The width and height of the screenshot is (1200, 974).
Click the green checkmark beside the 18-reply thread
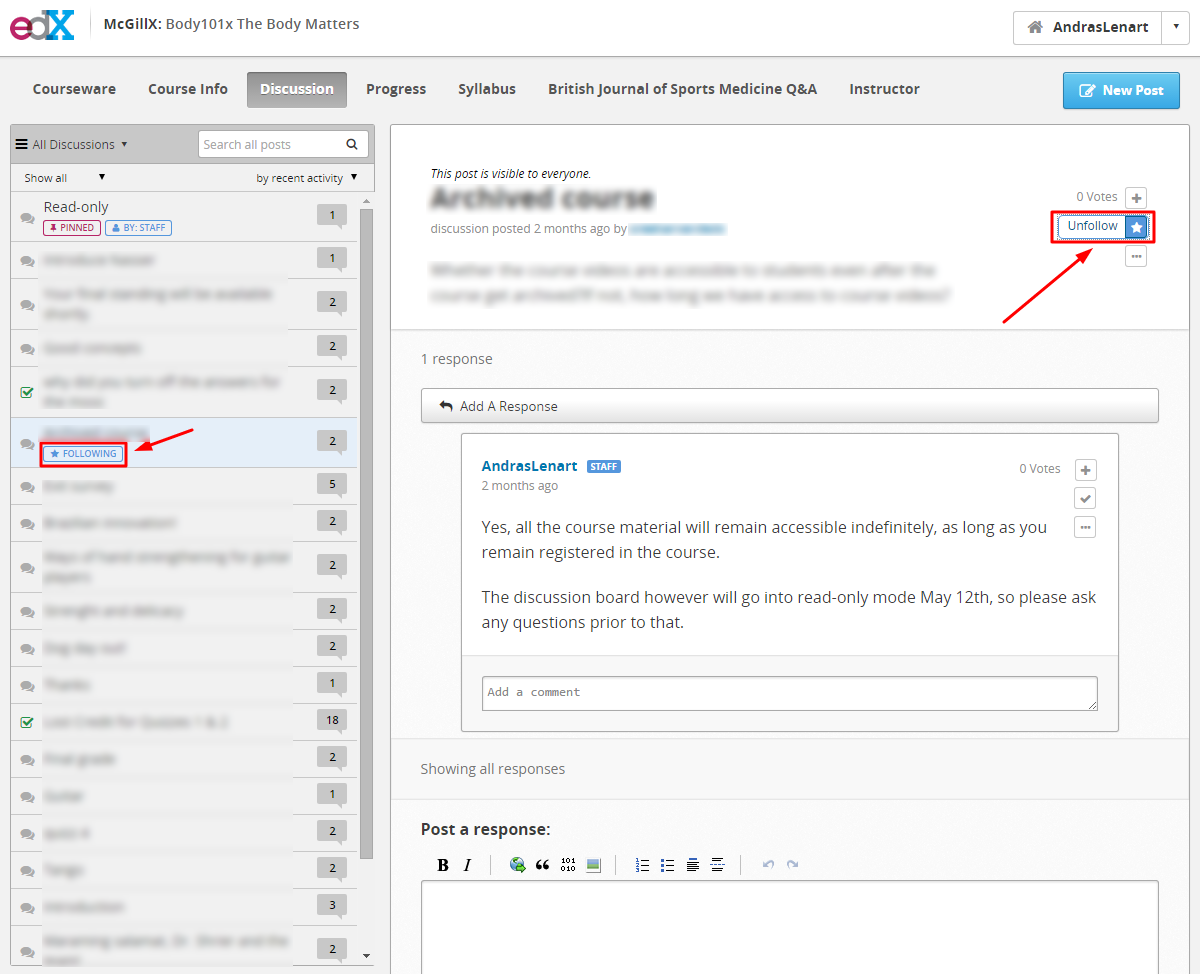coord(27,722)
